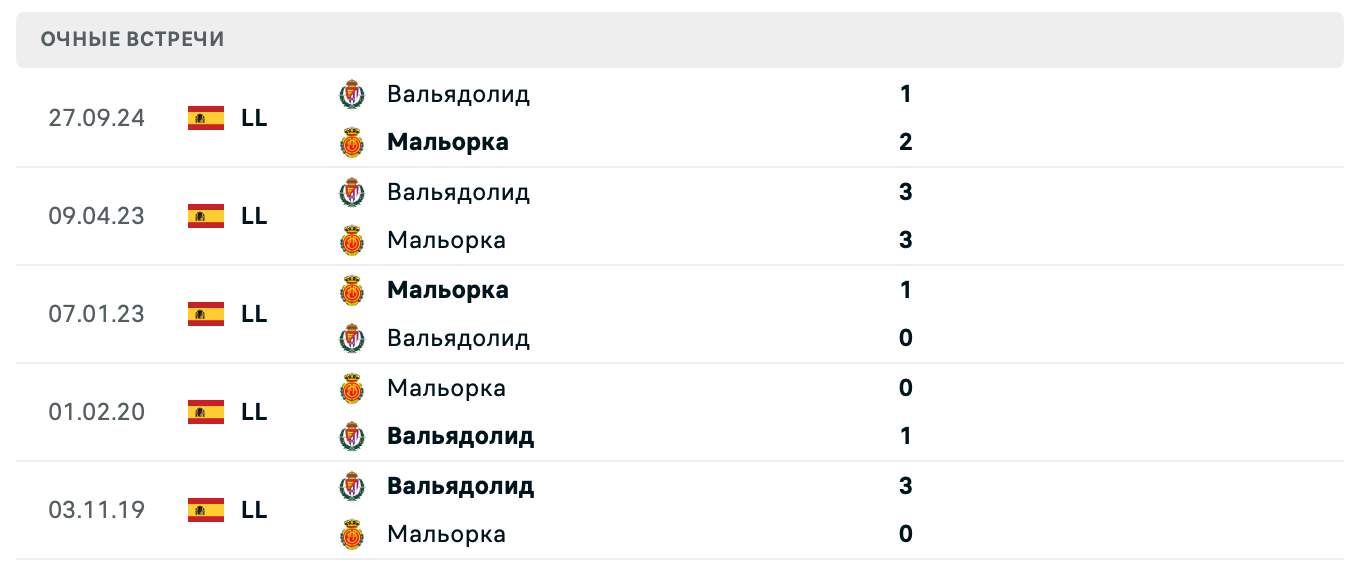Click Spain flag for 27.09.24 match

point(206,118)
